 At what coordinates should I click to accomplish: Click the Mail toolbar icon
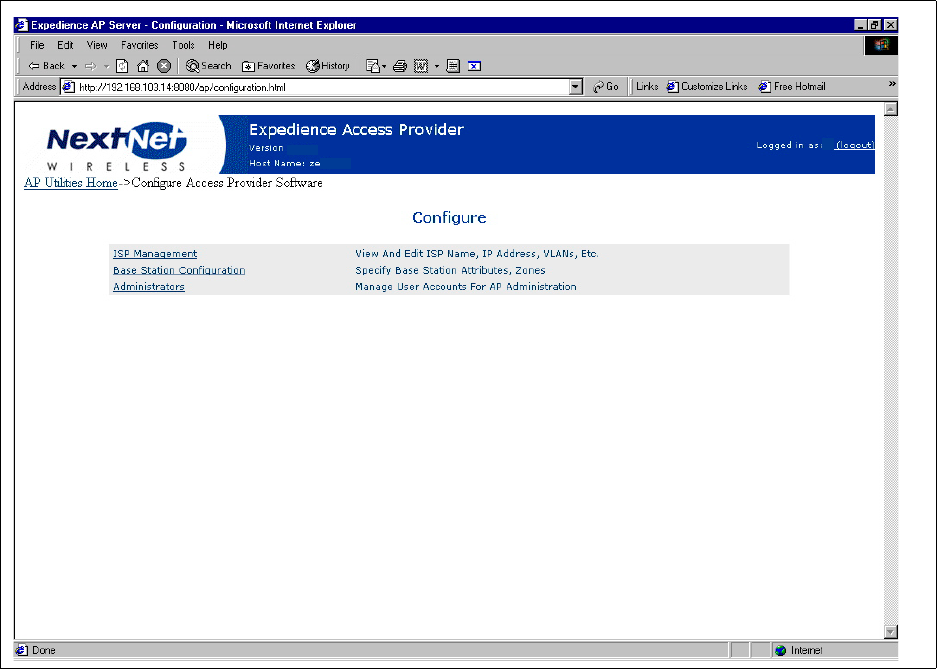click(373, 66)
